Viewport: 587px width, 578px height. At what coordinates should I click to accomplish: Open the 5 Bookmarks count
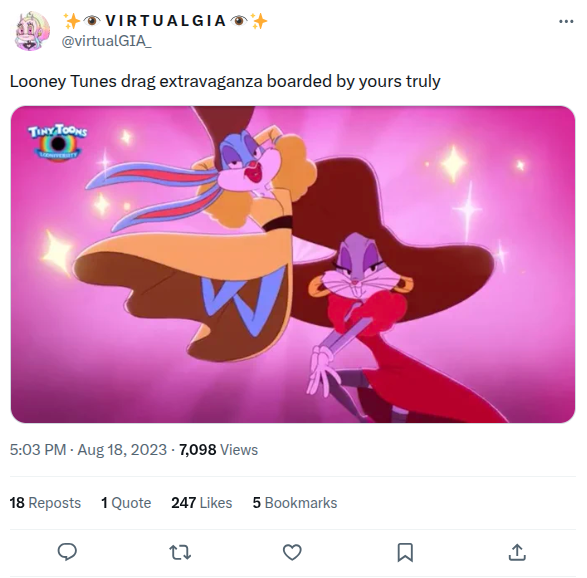[295, 503]
